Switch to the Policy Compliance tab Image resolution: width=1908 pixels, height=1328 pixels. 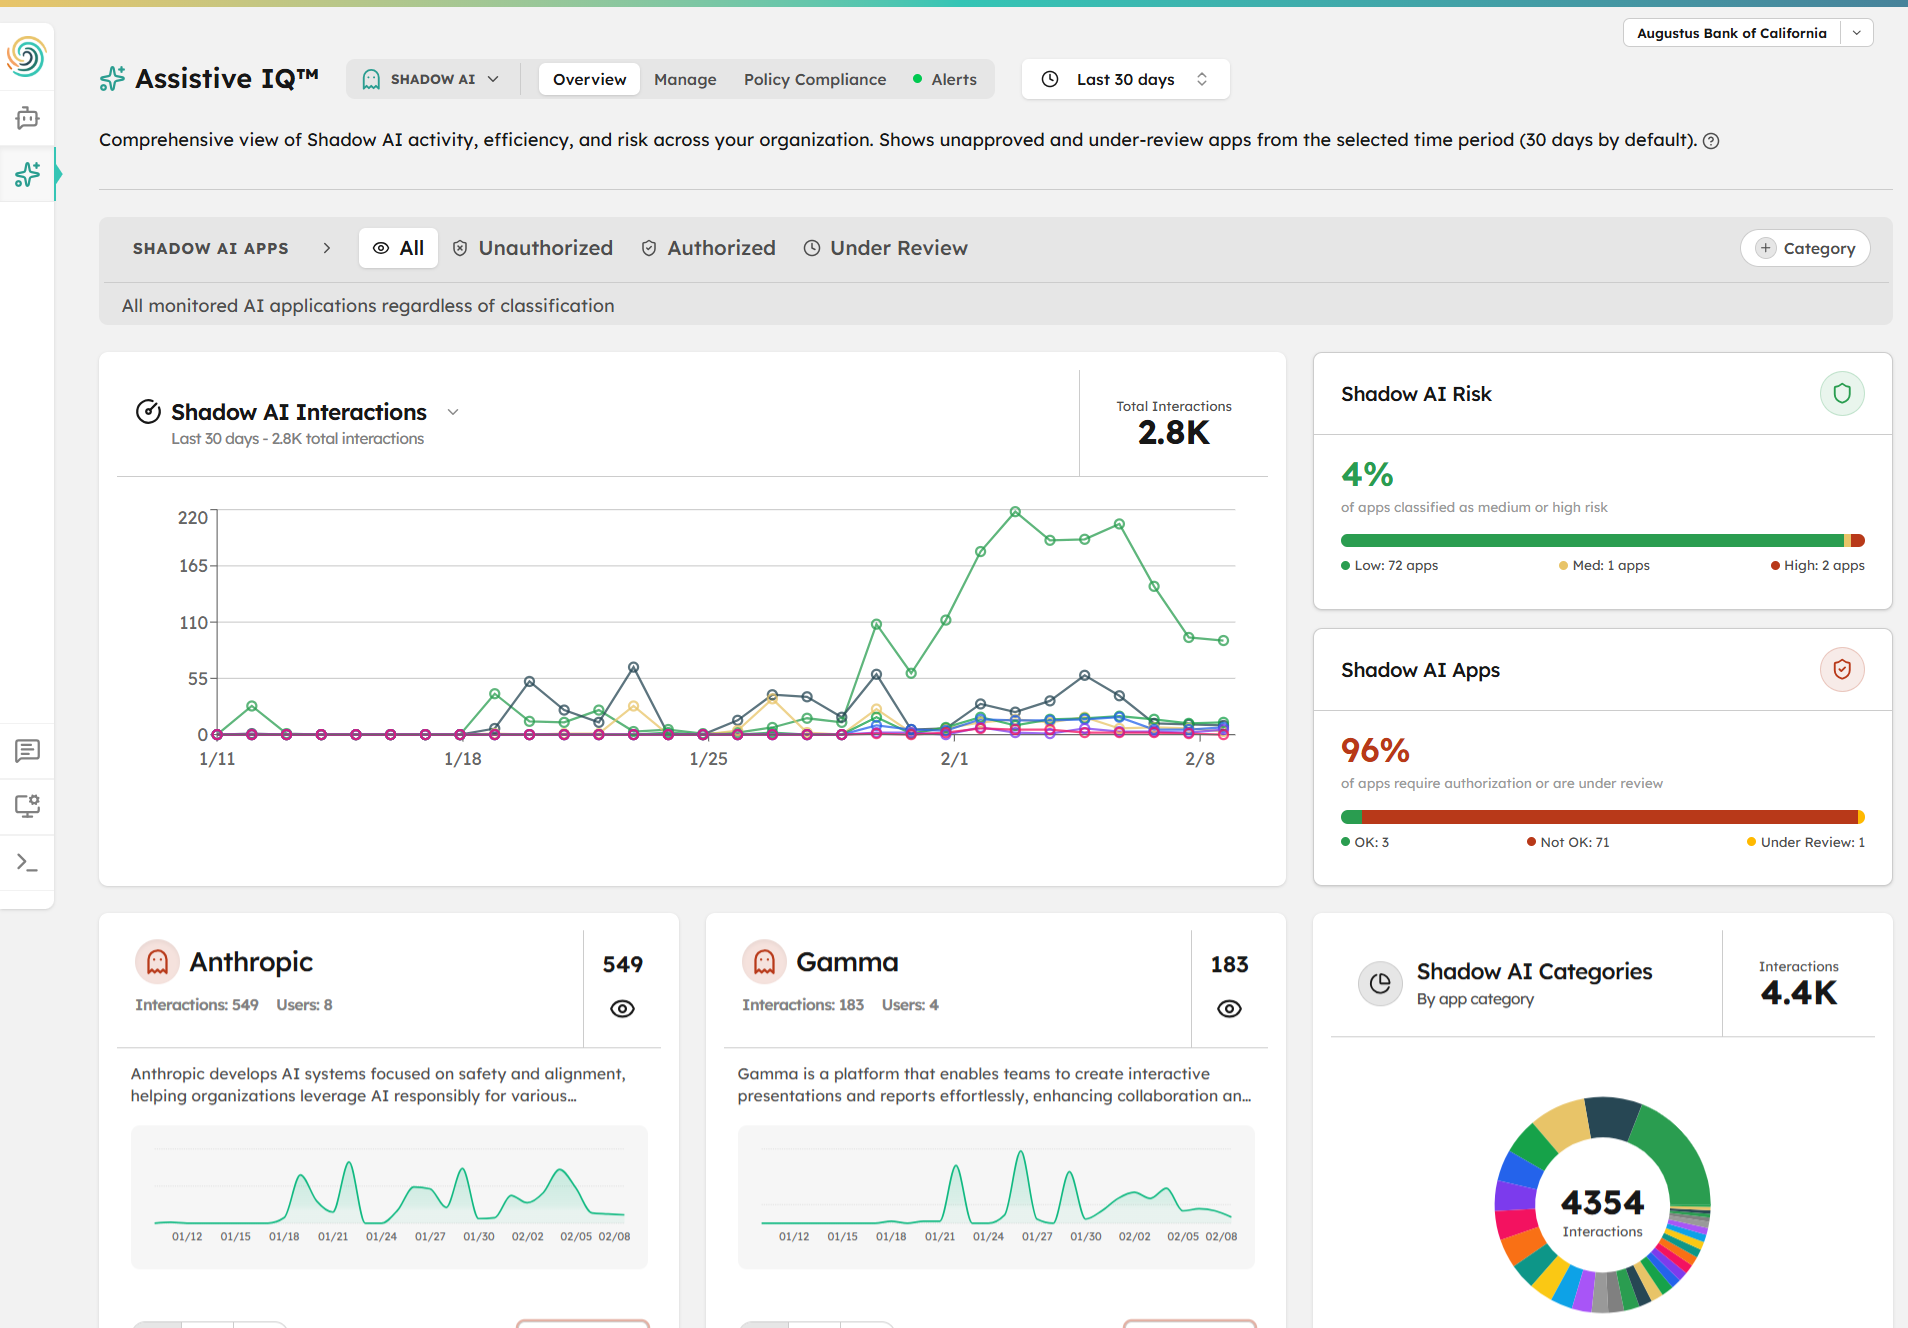click(814, 79)
